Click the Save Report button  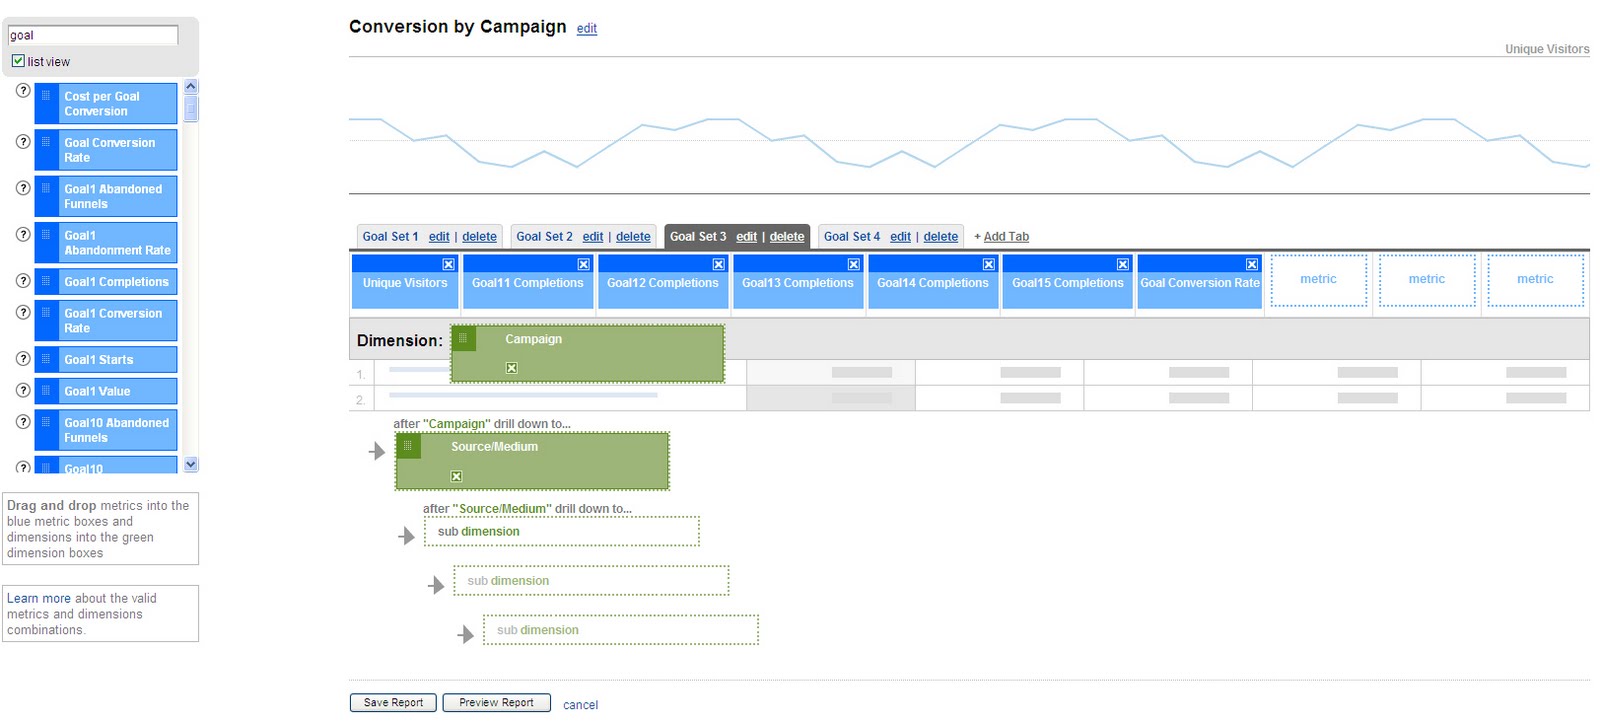393,703
